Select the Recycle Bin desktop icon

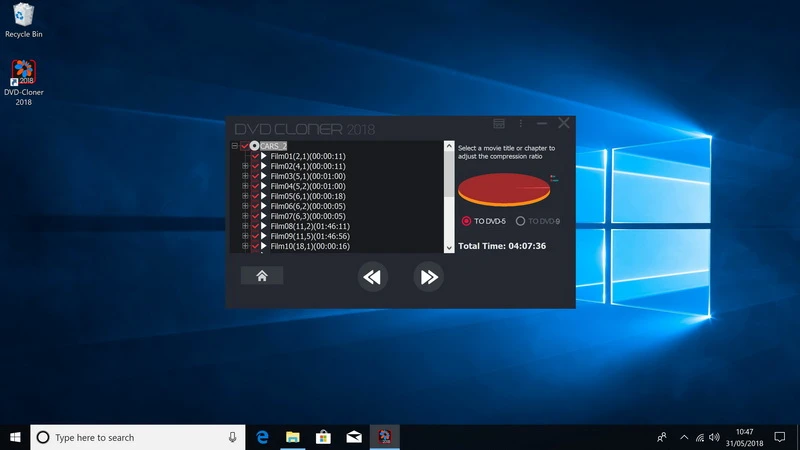23,20
